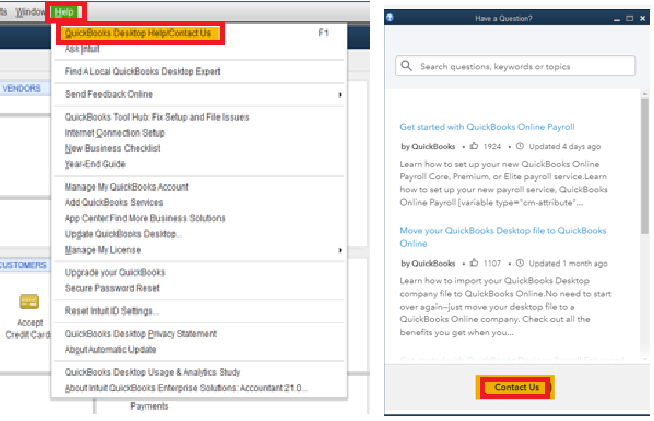The image size is (654, 421).
Task: Maximize the Have a Question window
Action: 629,18
